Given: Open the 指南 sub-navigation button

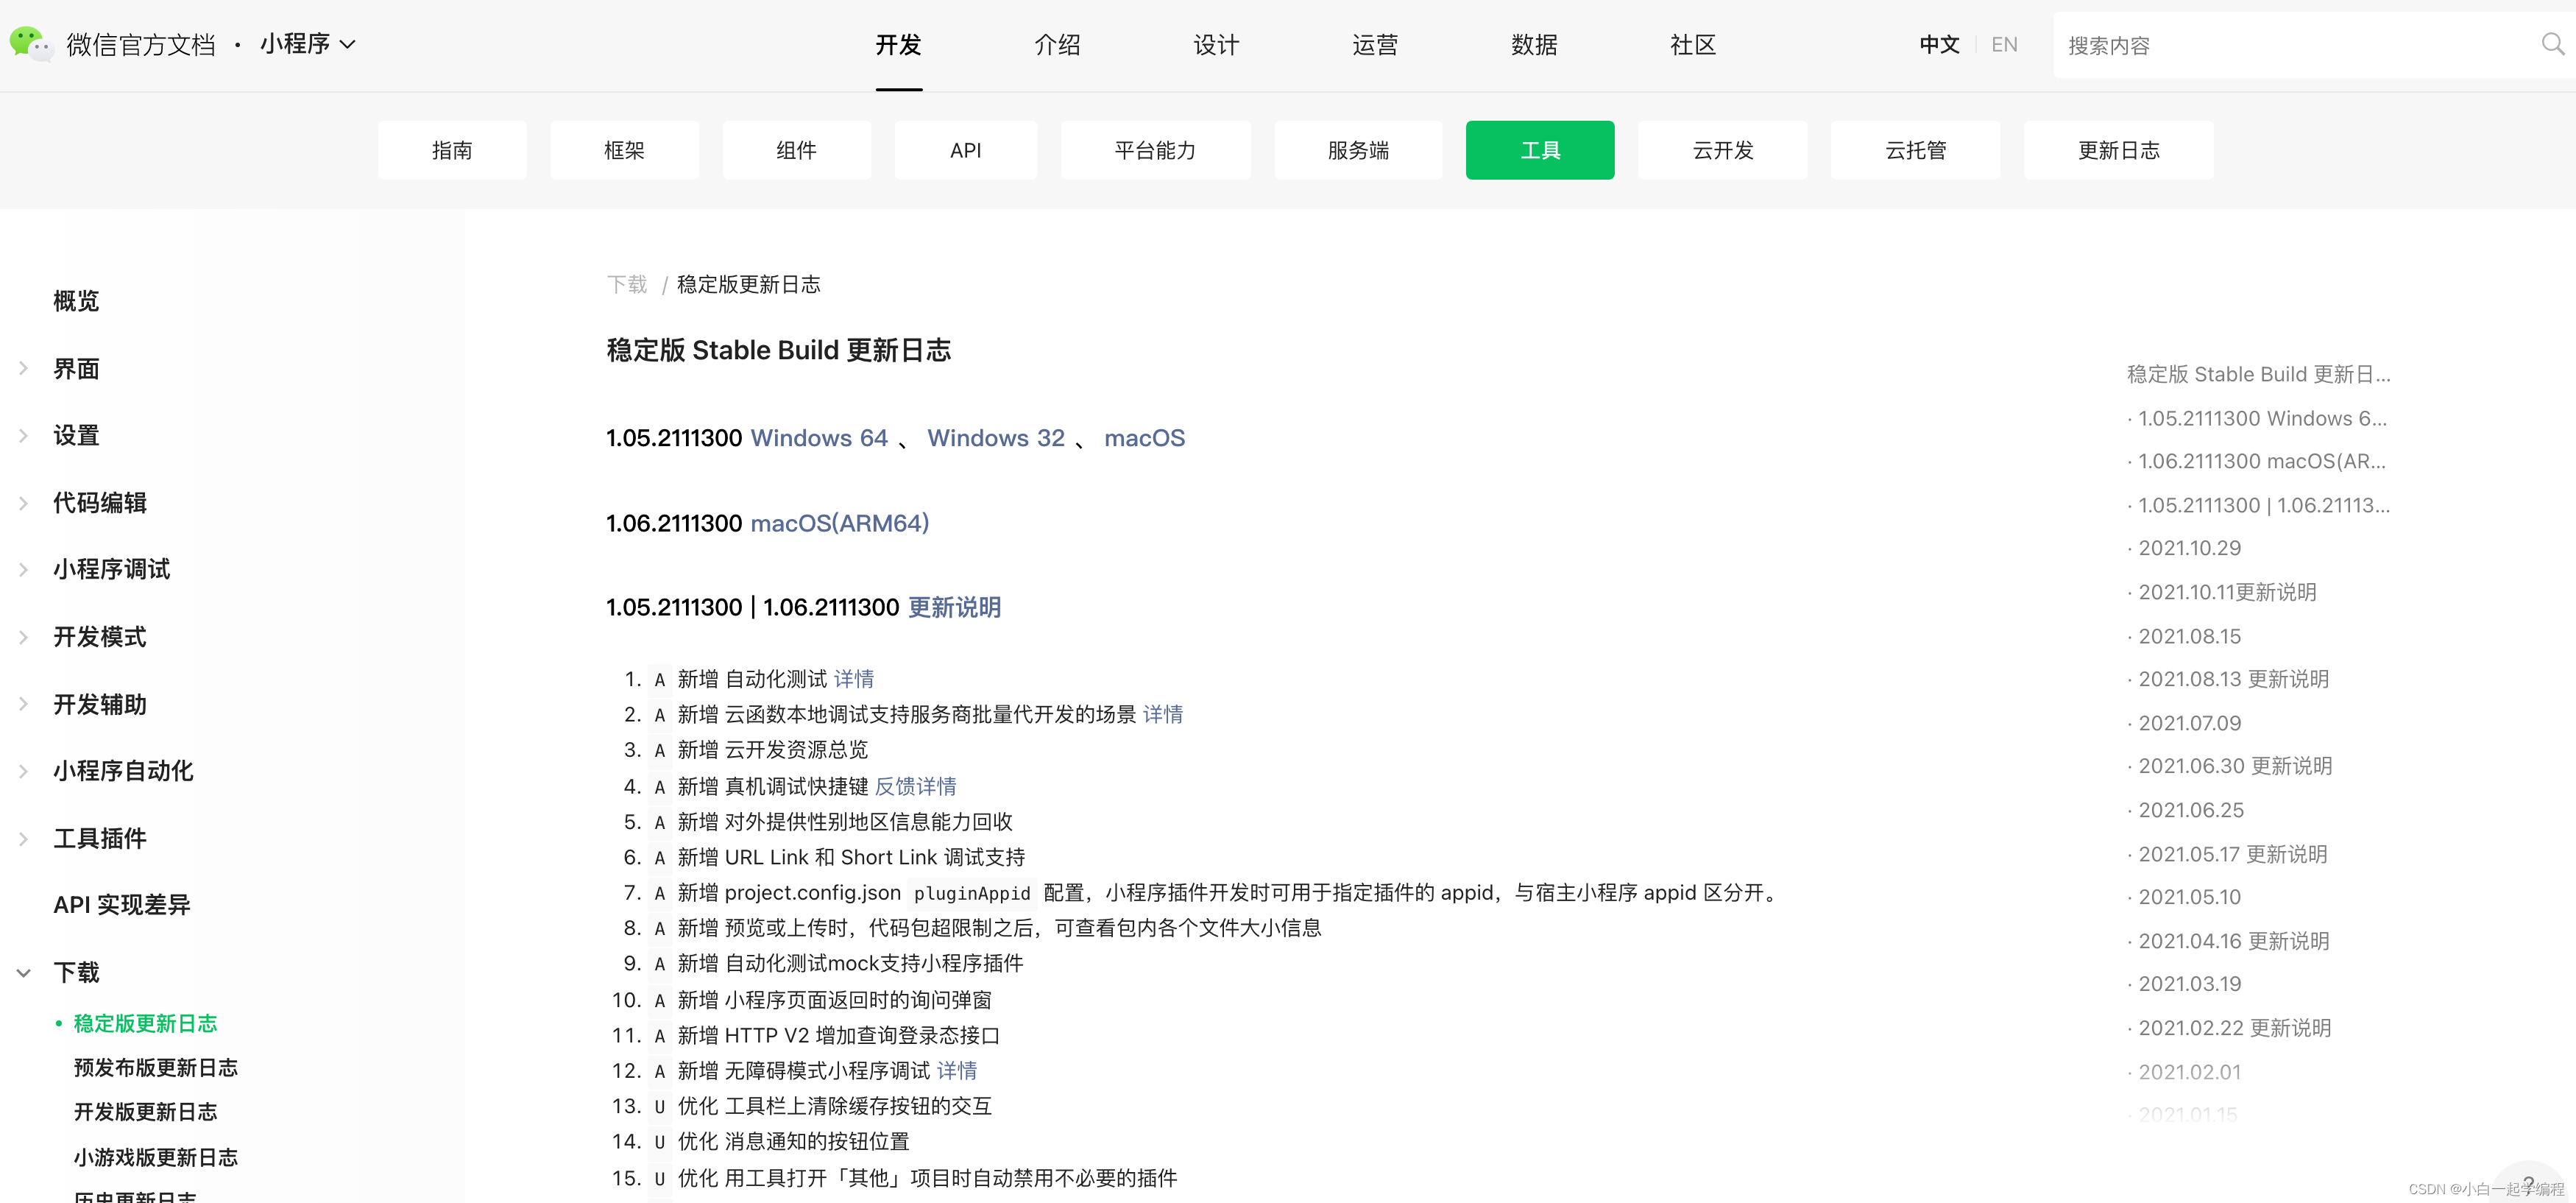Looking at the screenshot, I should click(x=452, y=150).
